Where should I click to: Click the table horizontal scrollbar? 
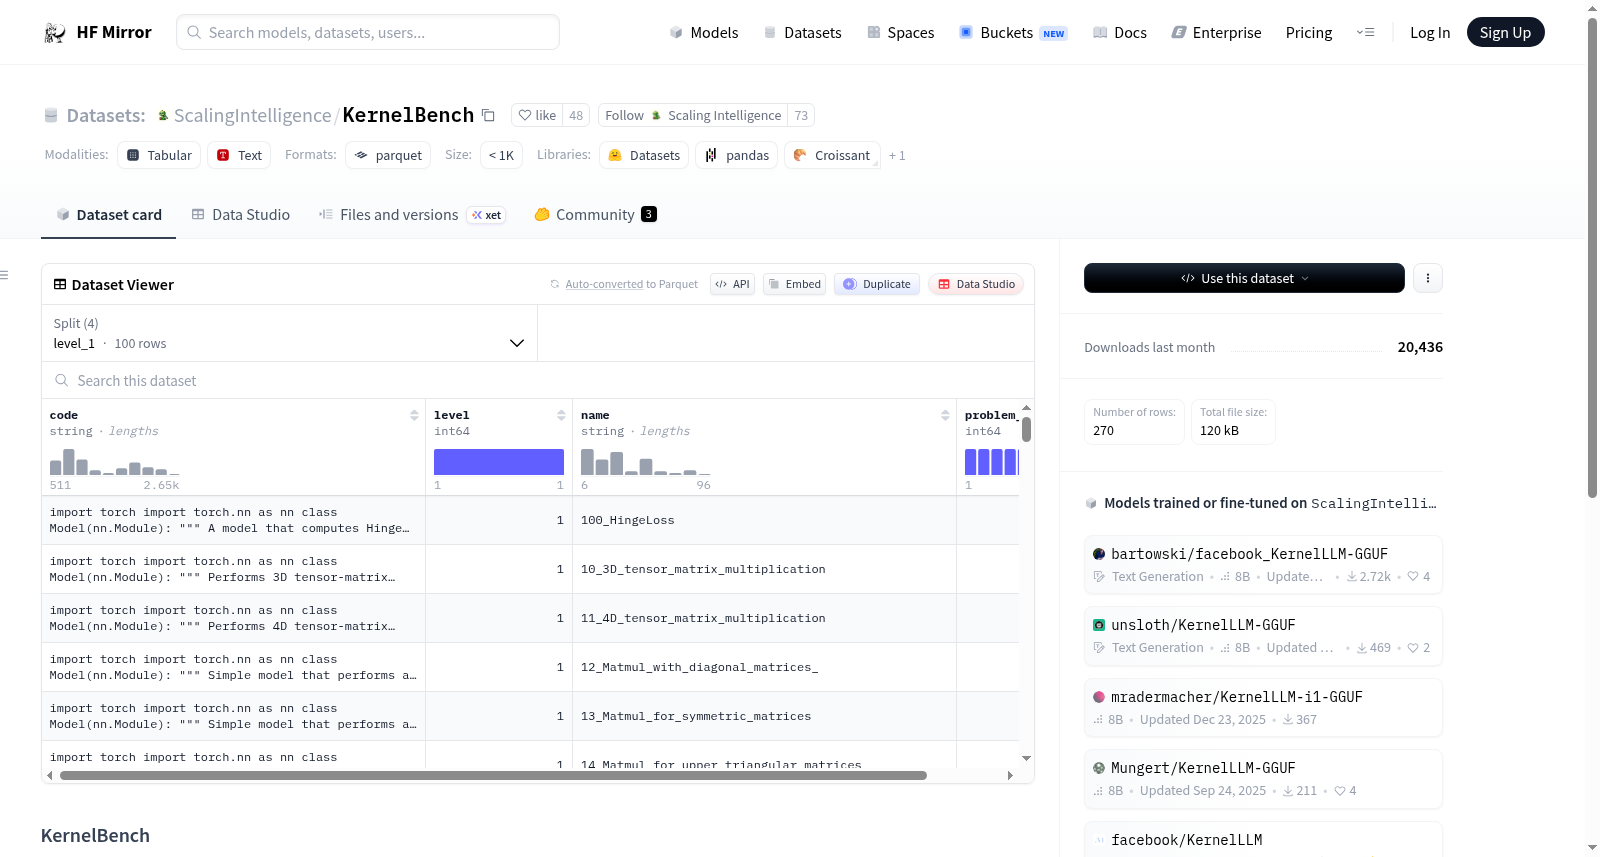[x=493, y=775]
